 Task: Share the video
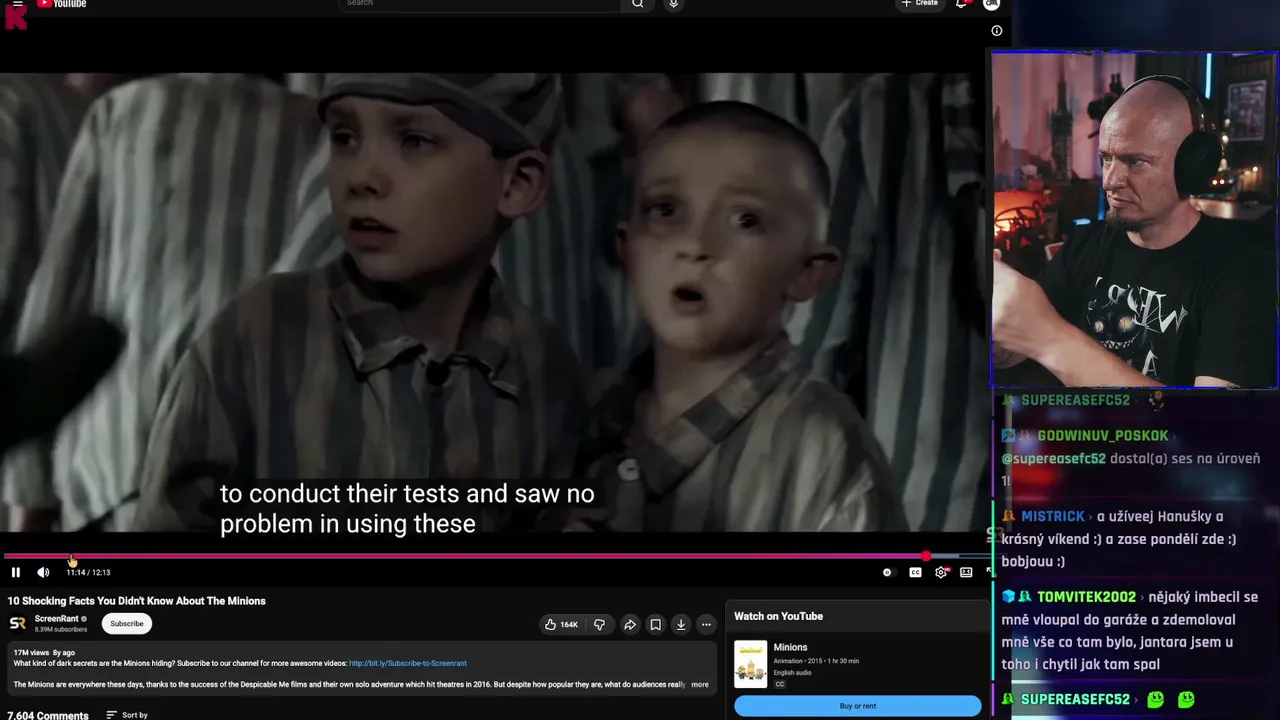630,625
